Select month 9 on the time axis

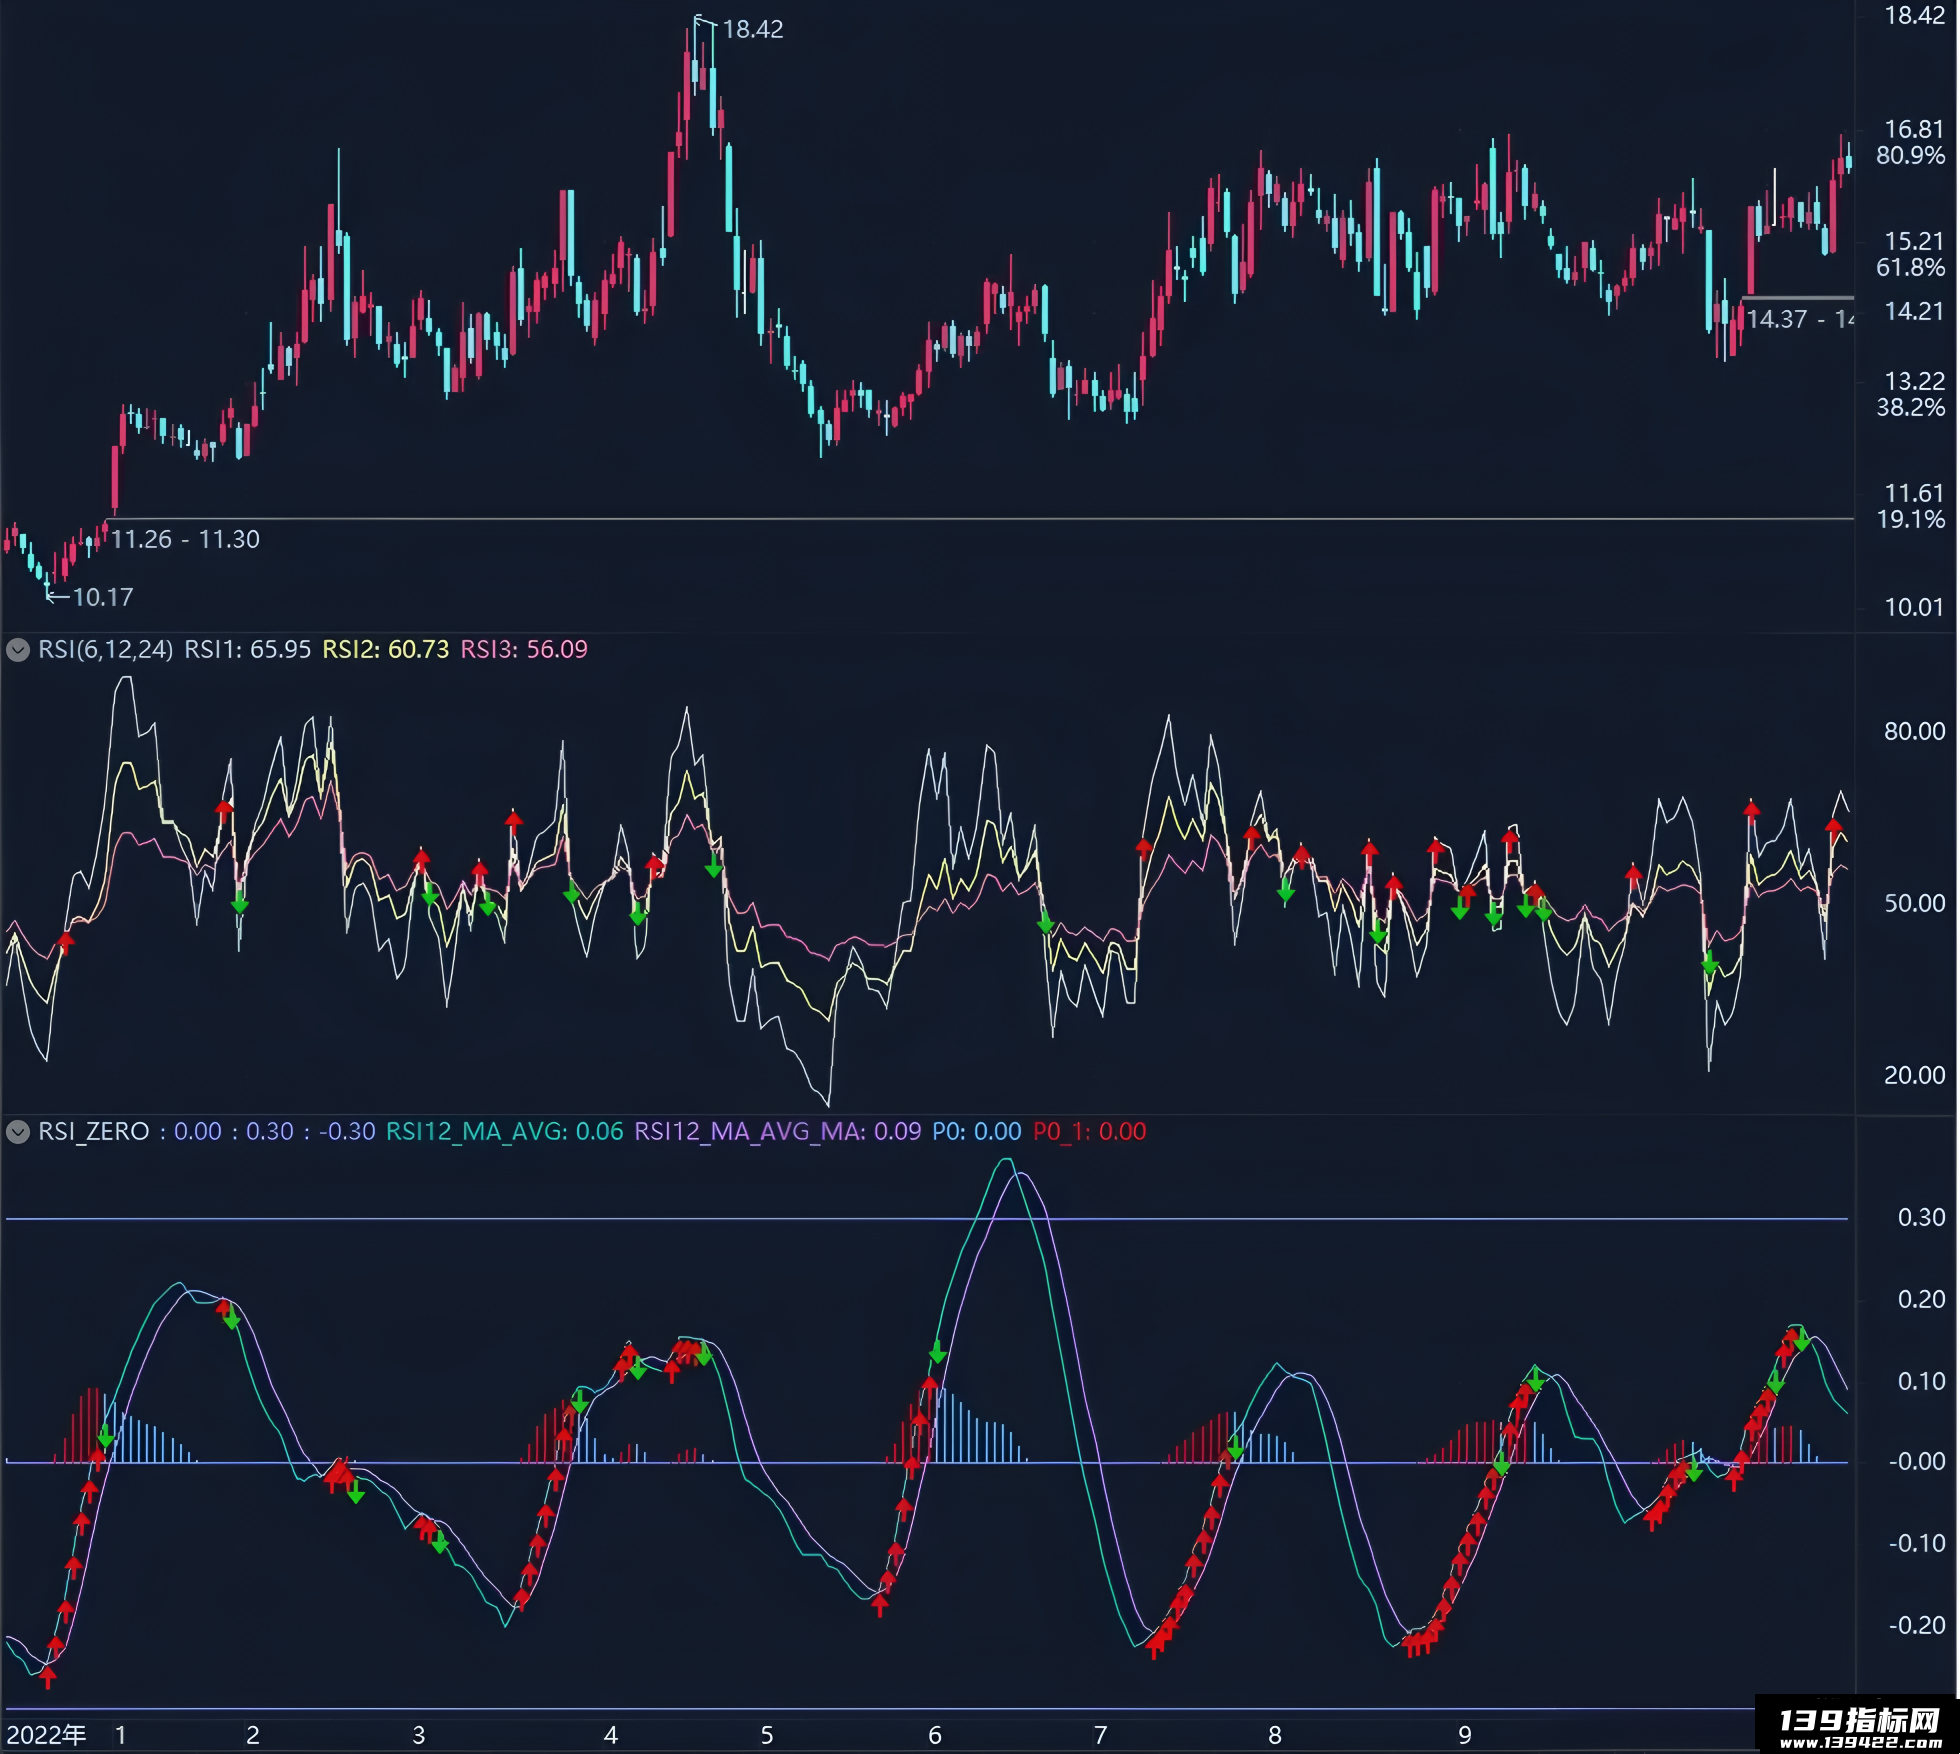click(x=1465, y=1735)
